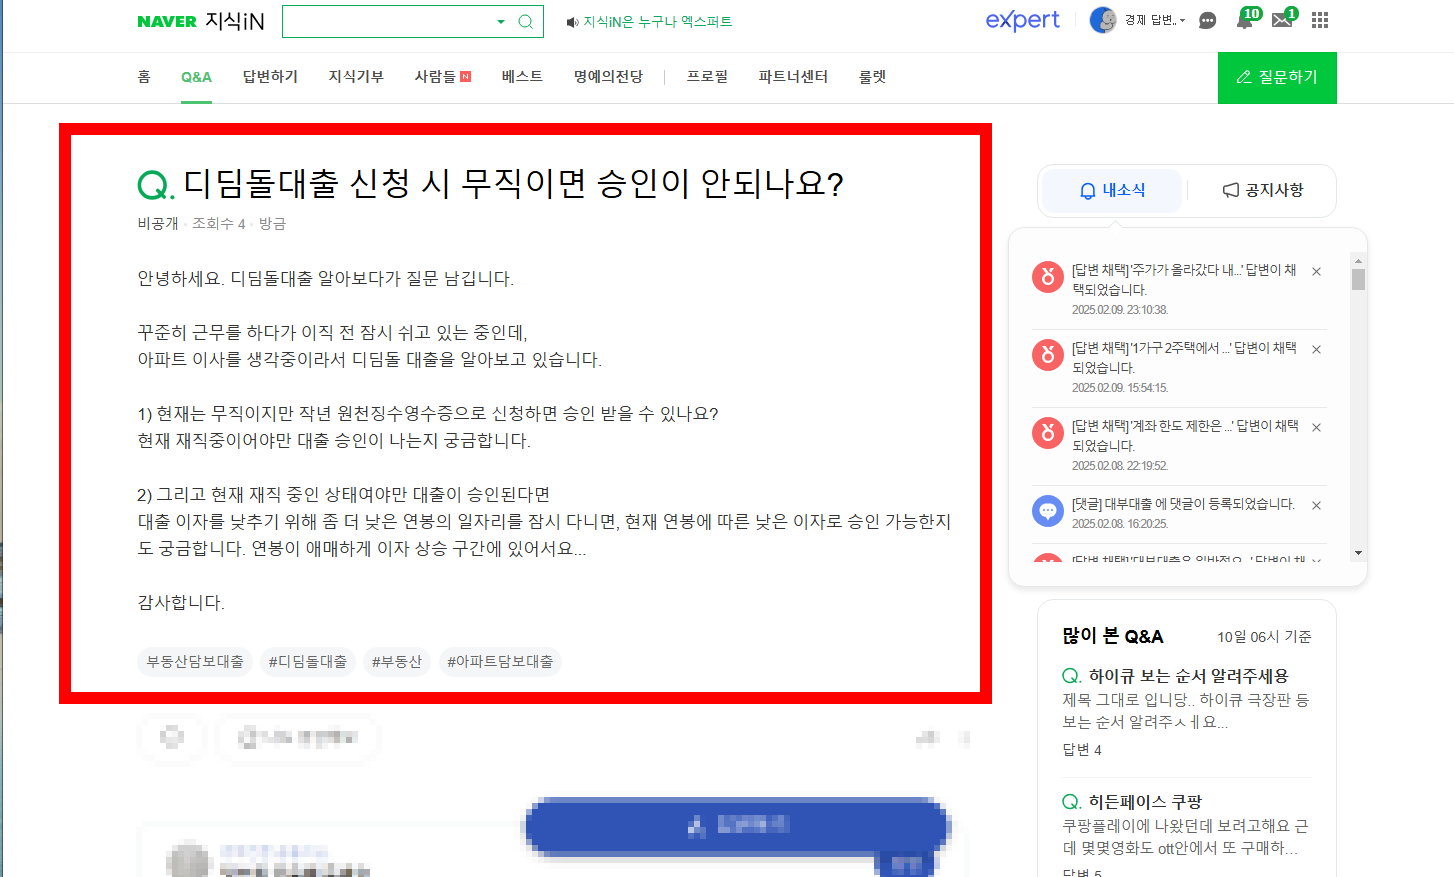Switch to the 공지사항 tab
Image resolution: width=1454 pixels, height=877 pixels.
tap(1263, 190)
